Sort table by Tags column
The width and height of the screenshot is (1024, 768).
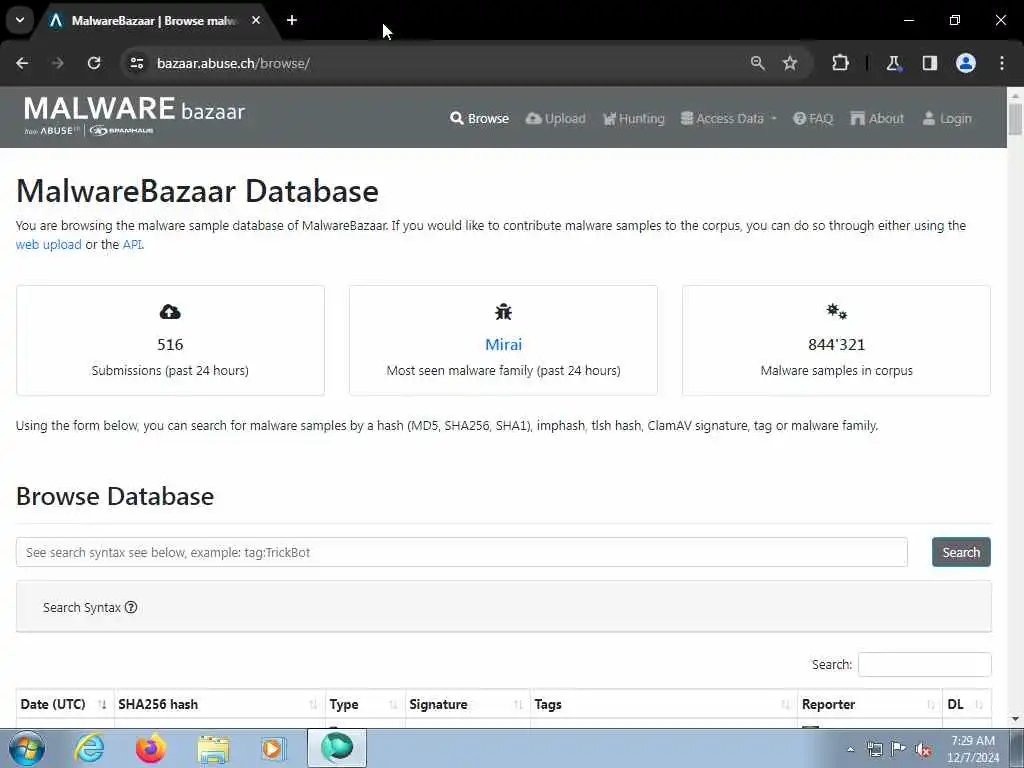(x=664, y=704)
